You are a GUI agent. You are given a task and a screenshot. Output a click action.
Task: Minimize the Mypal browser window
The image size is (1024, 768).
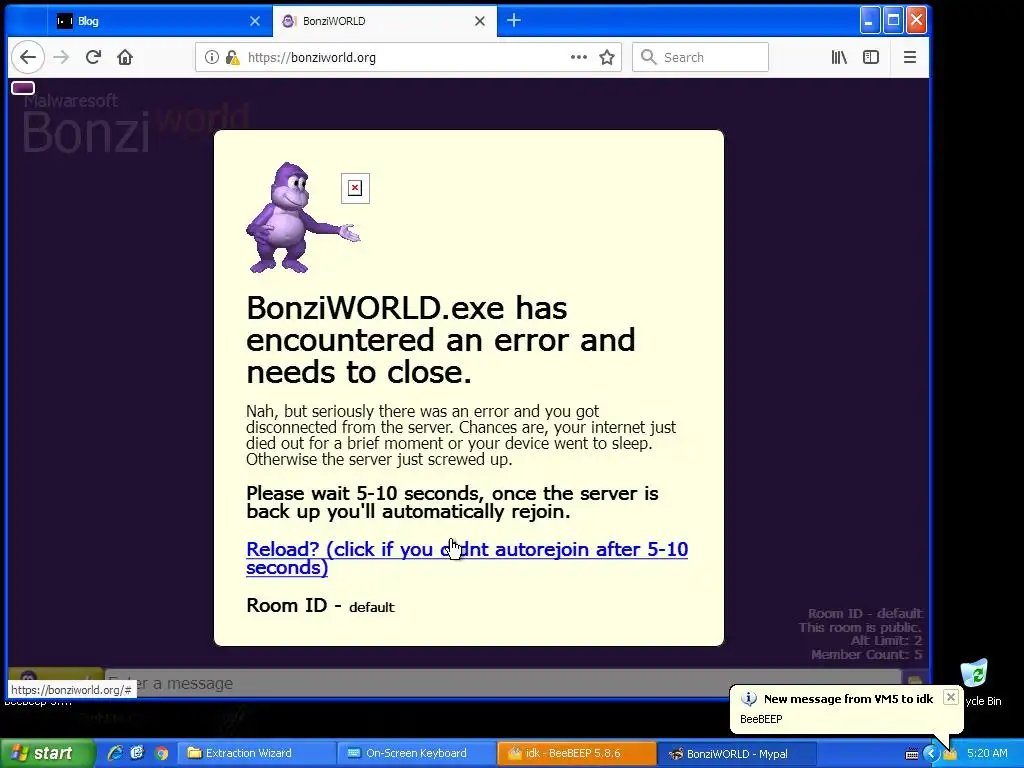pyautogui.click(x=869, y=20)
